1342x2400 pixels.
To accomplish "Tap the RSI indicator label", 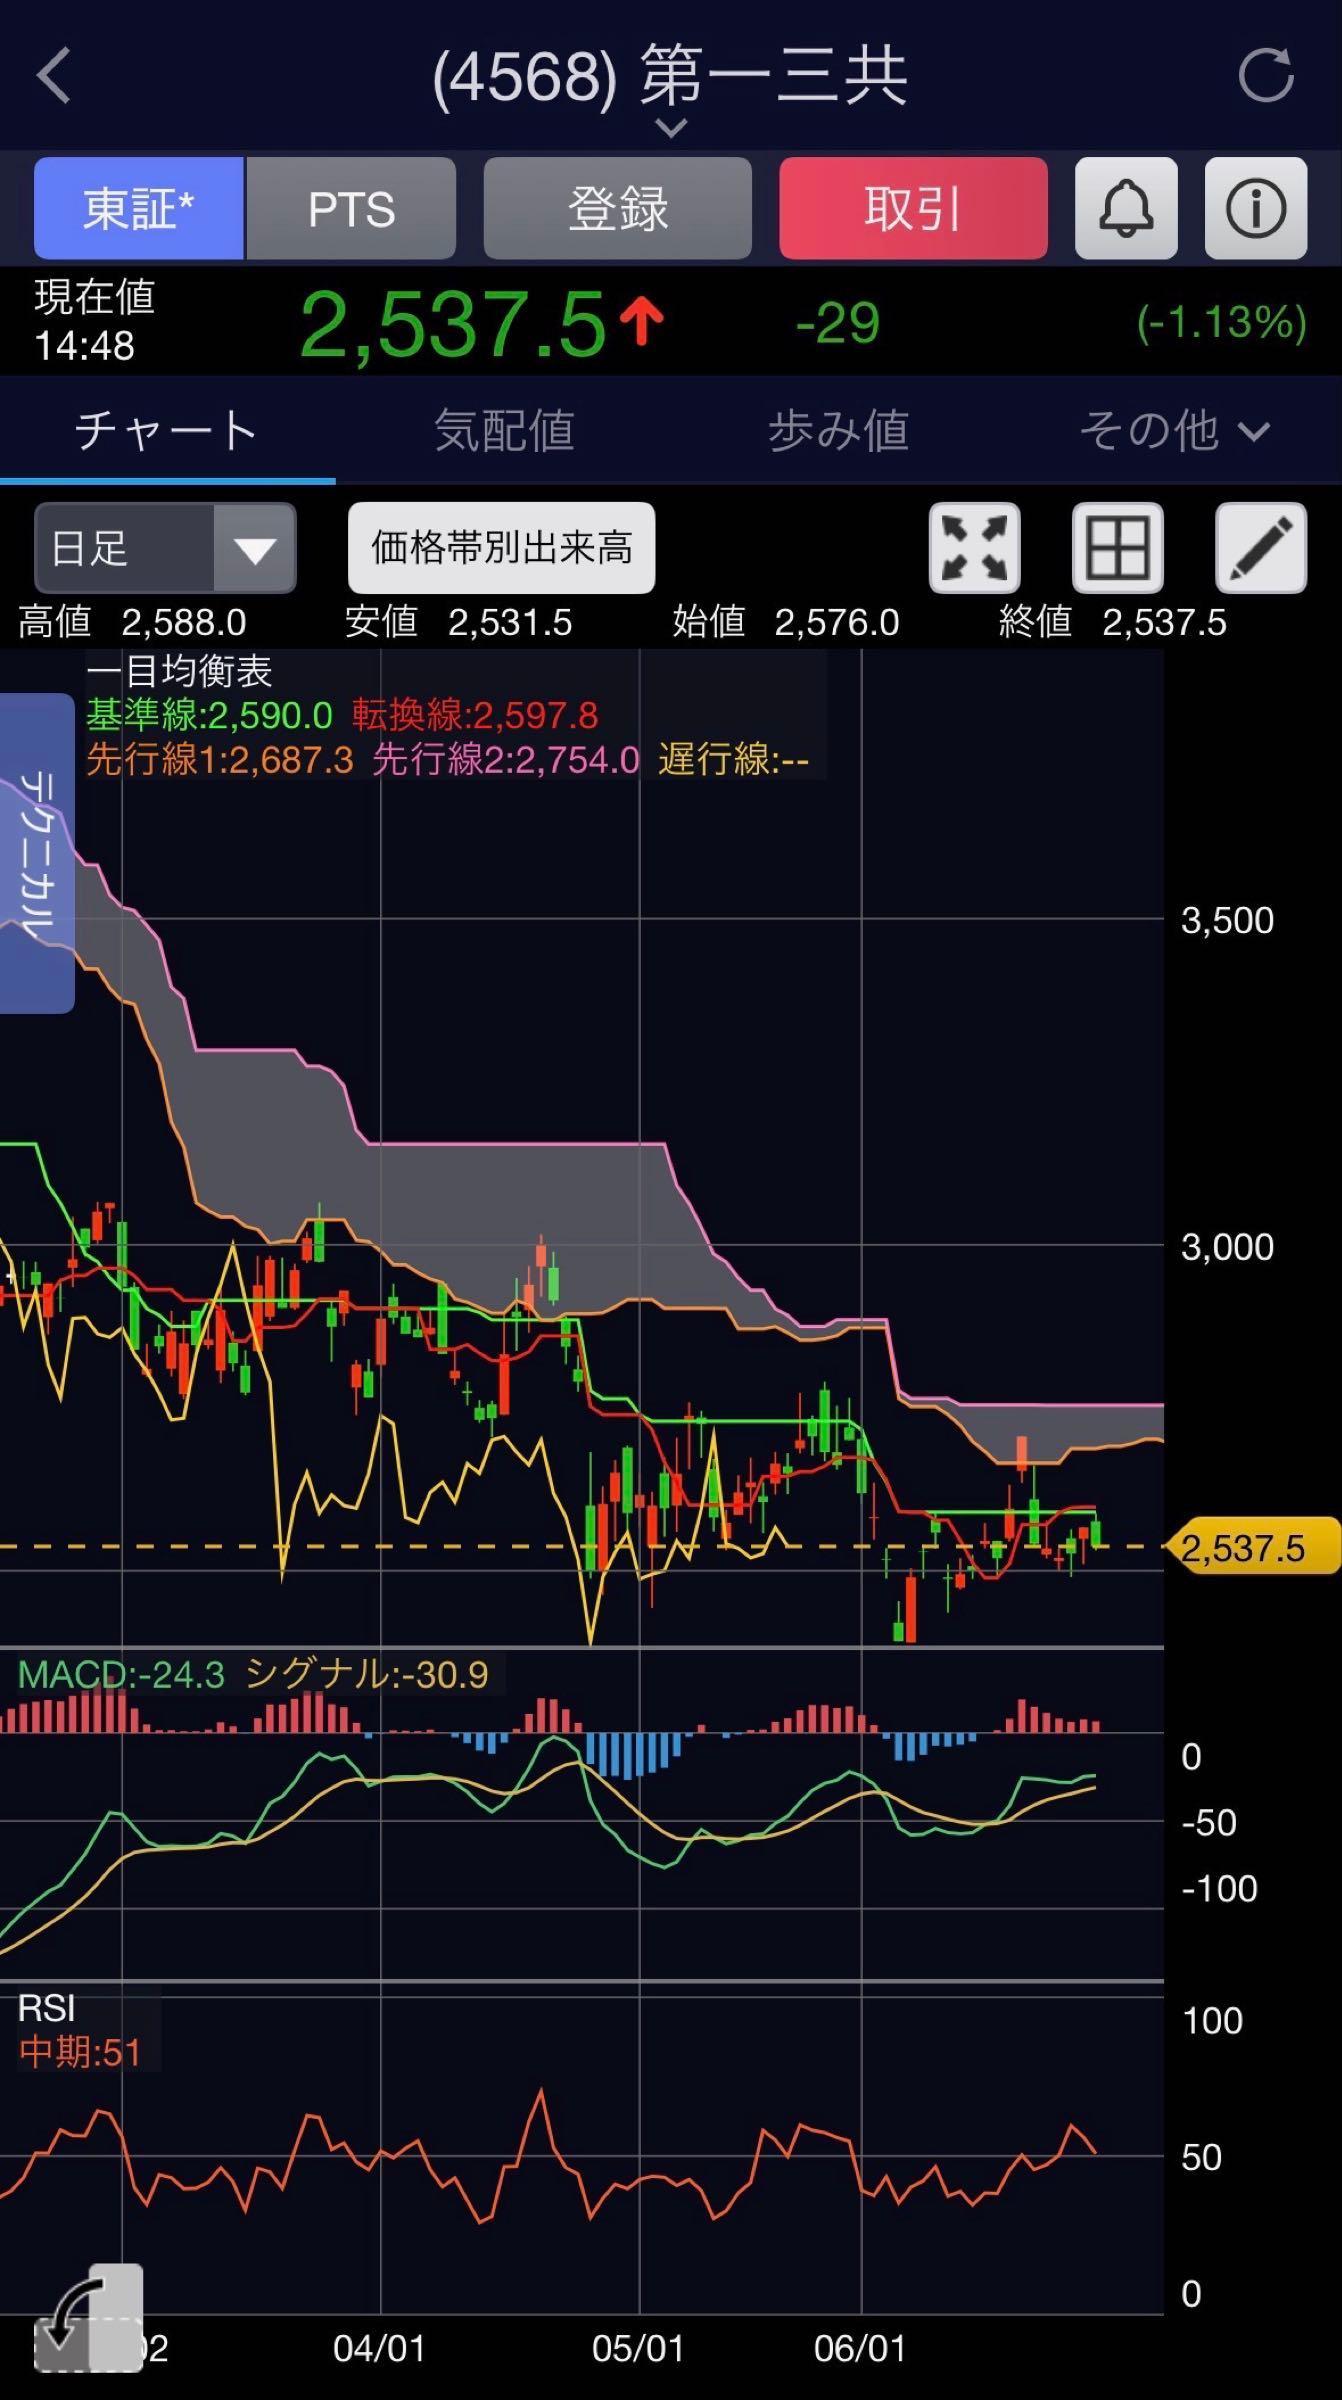I will click(46, 2008).
